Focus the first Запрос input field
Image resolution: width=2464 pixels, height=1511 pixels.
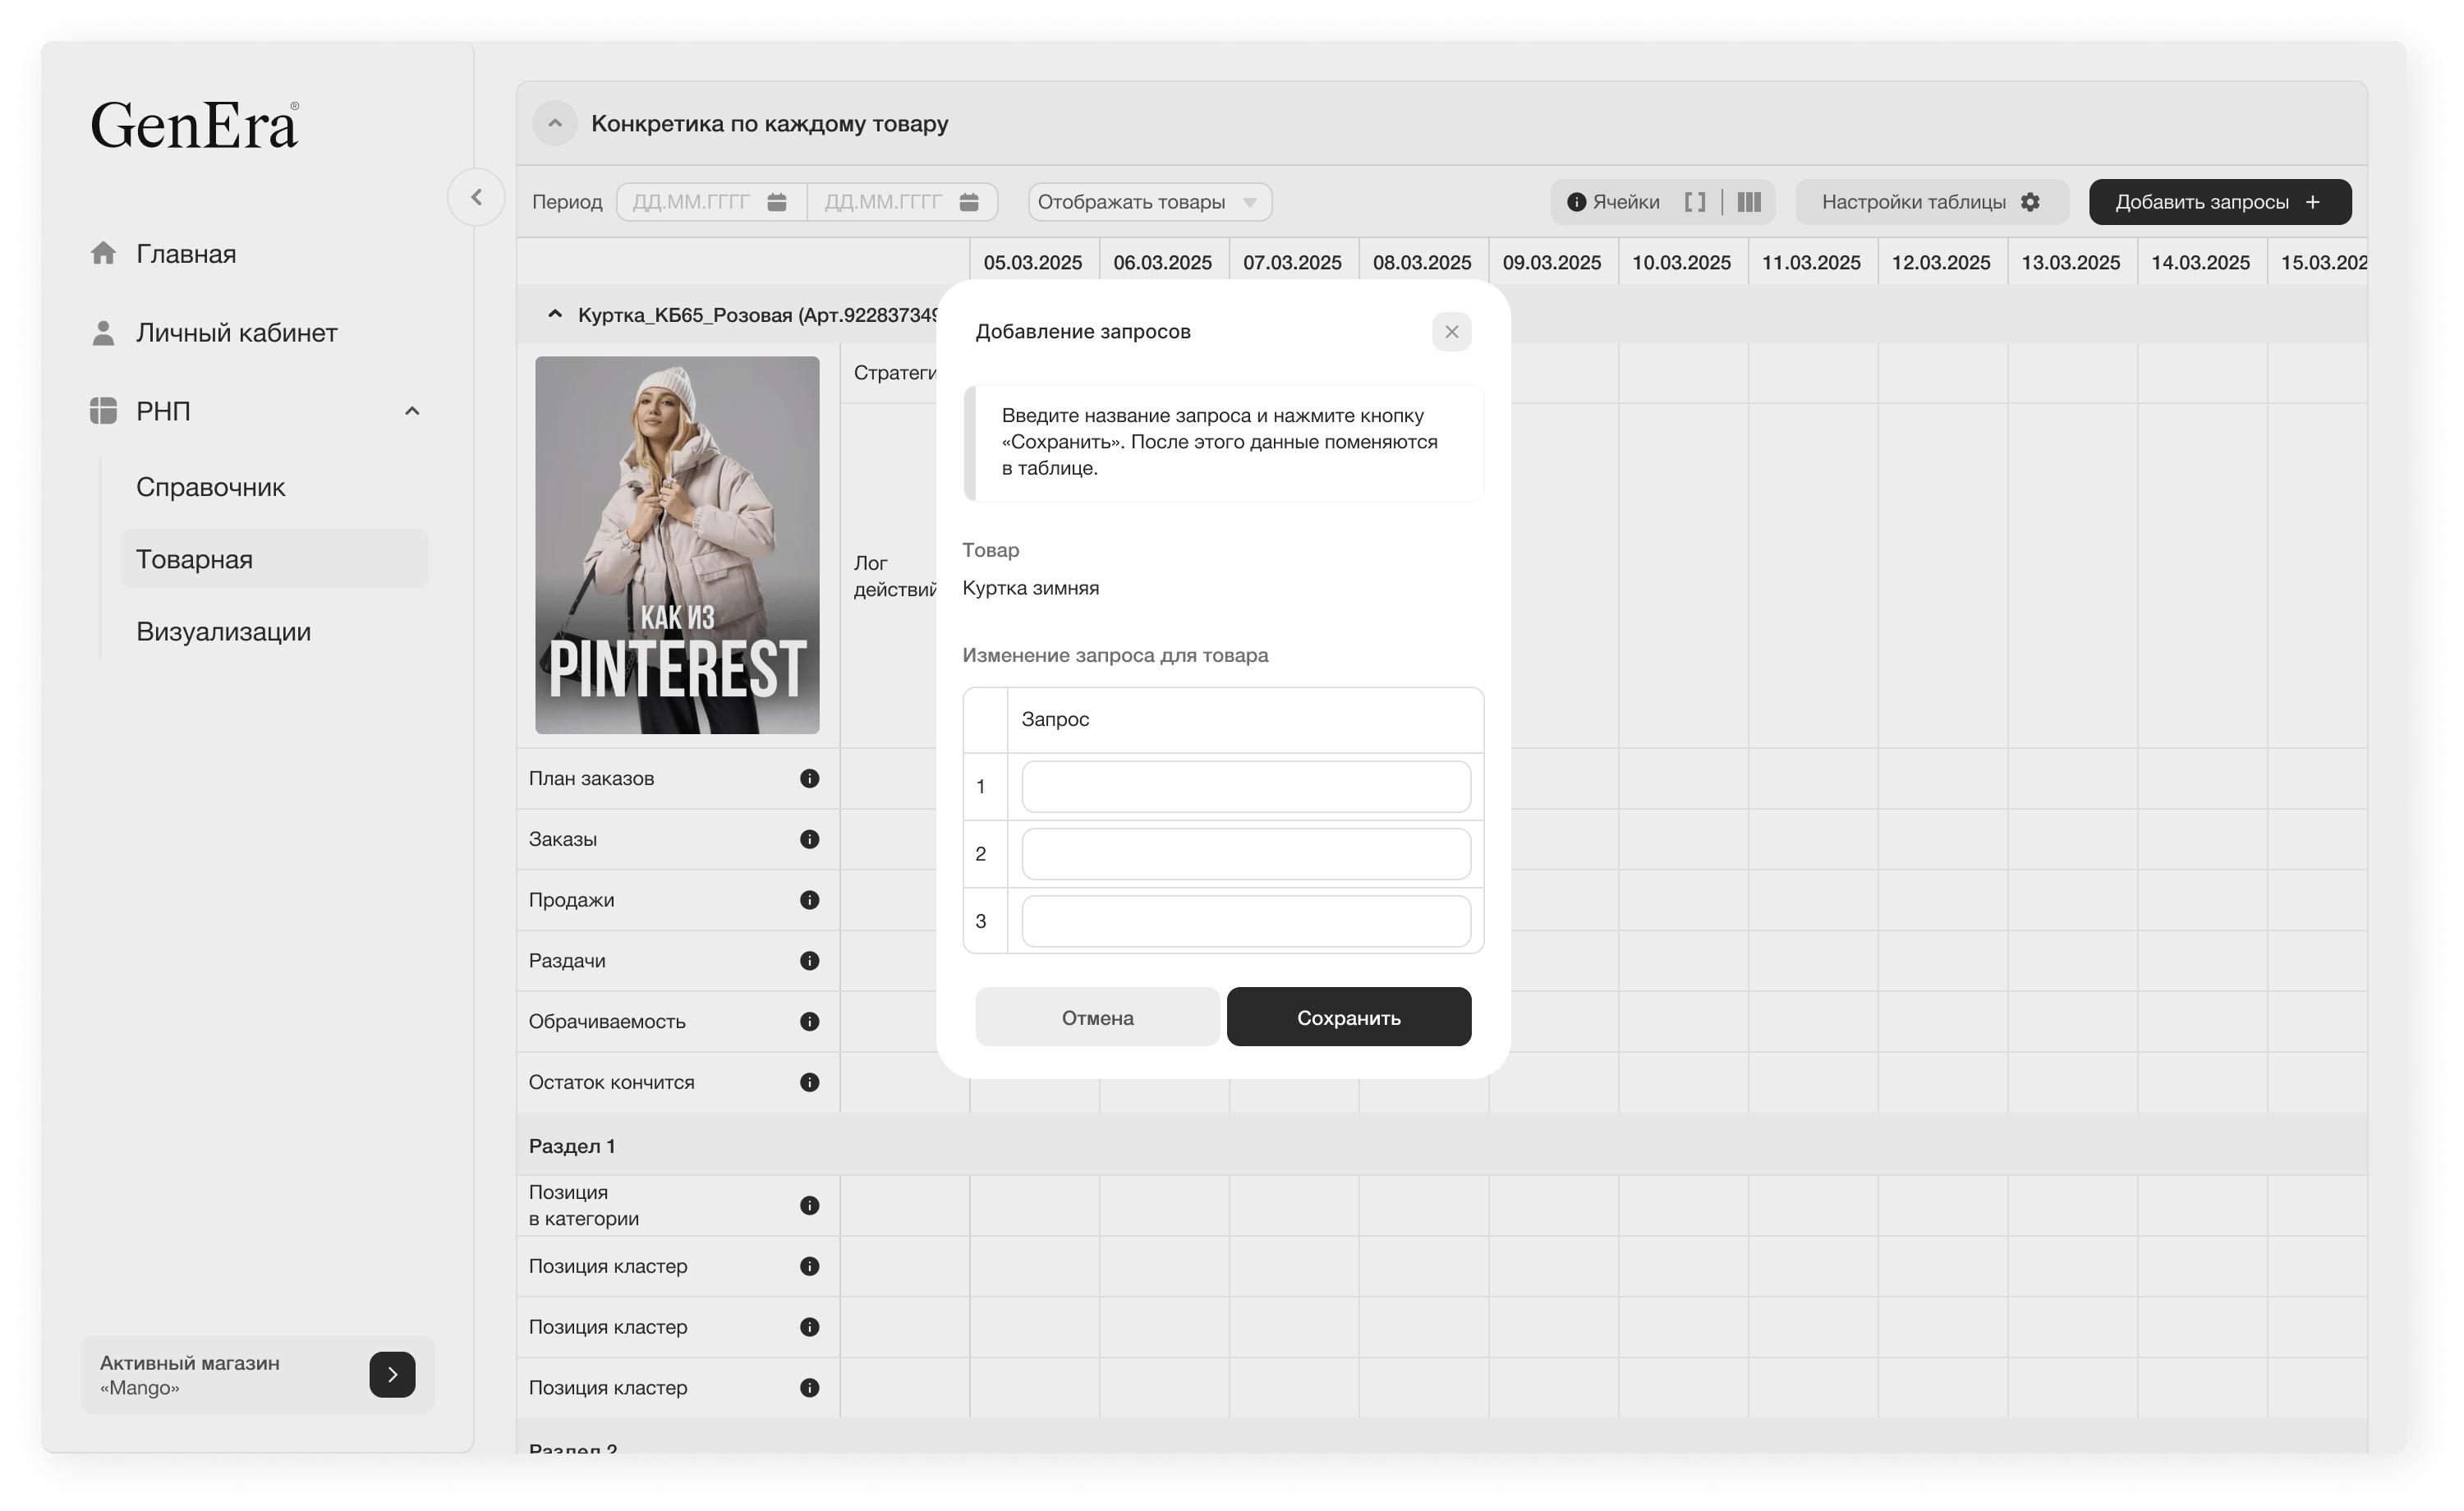click(x=1246, y=786)
